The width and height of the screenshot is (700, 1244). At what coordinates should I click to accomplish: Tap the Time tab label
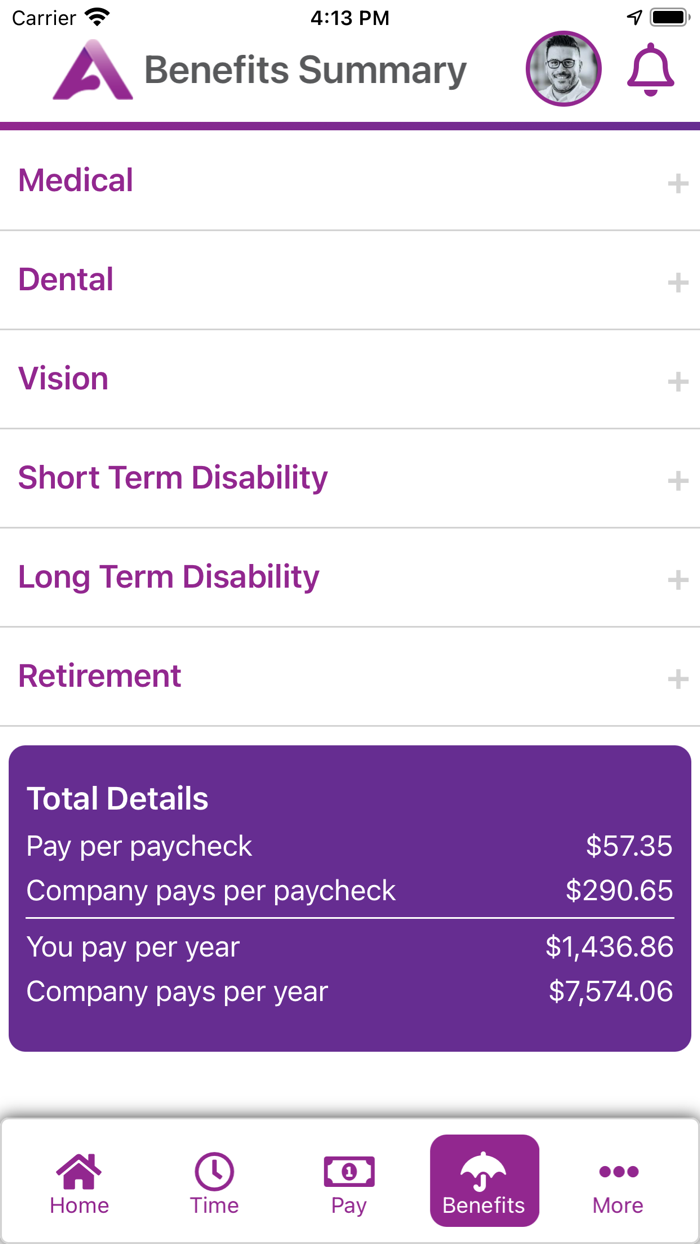[214, 1205]
